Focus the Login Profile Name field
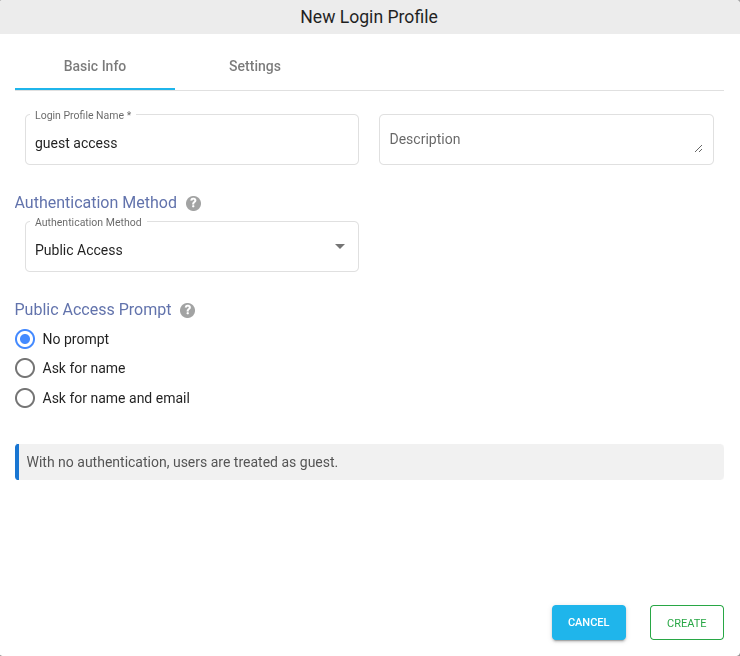 tap(191, 143)
